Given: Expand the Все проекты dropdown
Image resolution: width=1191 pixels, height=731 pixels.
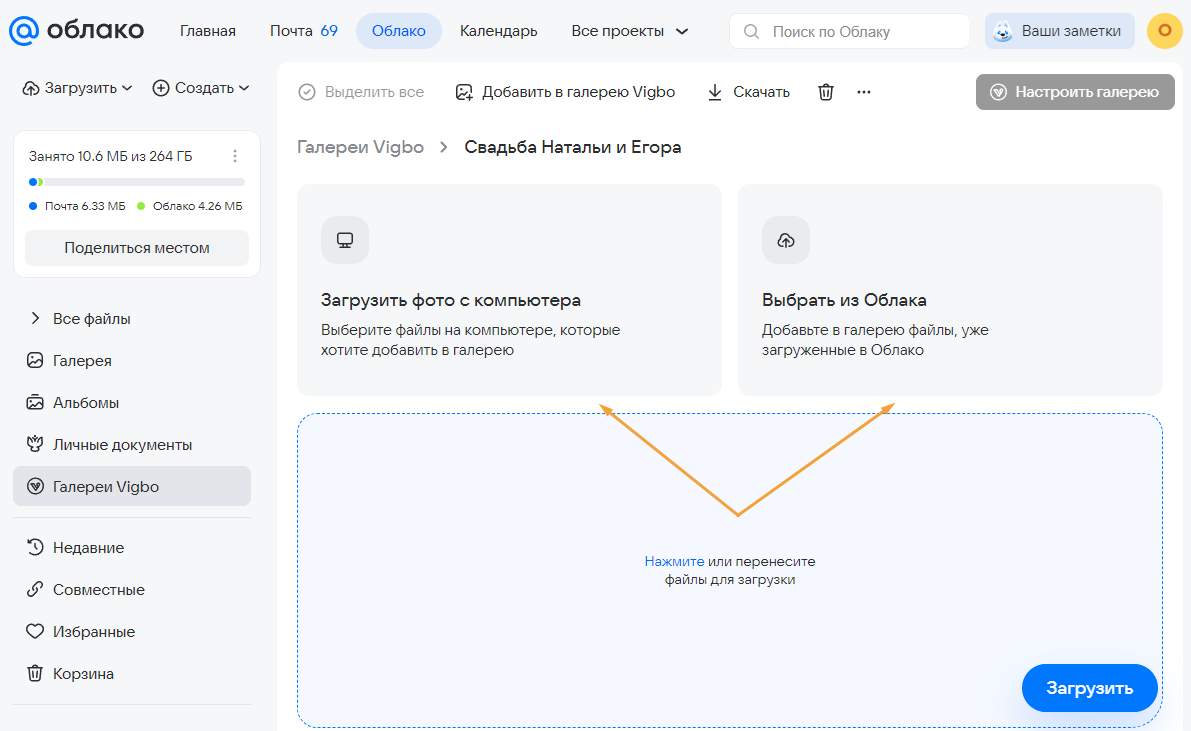Looking at the screenshot, I should [630, 31].
